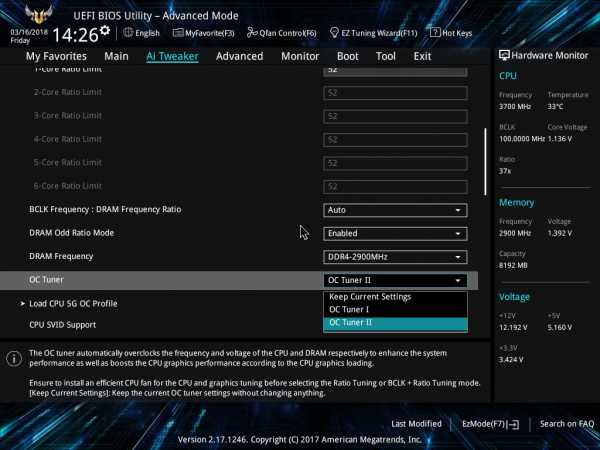The height and width of the screenshot is (450, 600).
Task: Open the Main tab
Action: tap(116, 56)
